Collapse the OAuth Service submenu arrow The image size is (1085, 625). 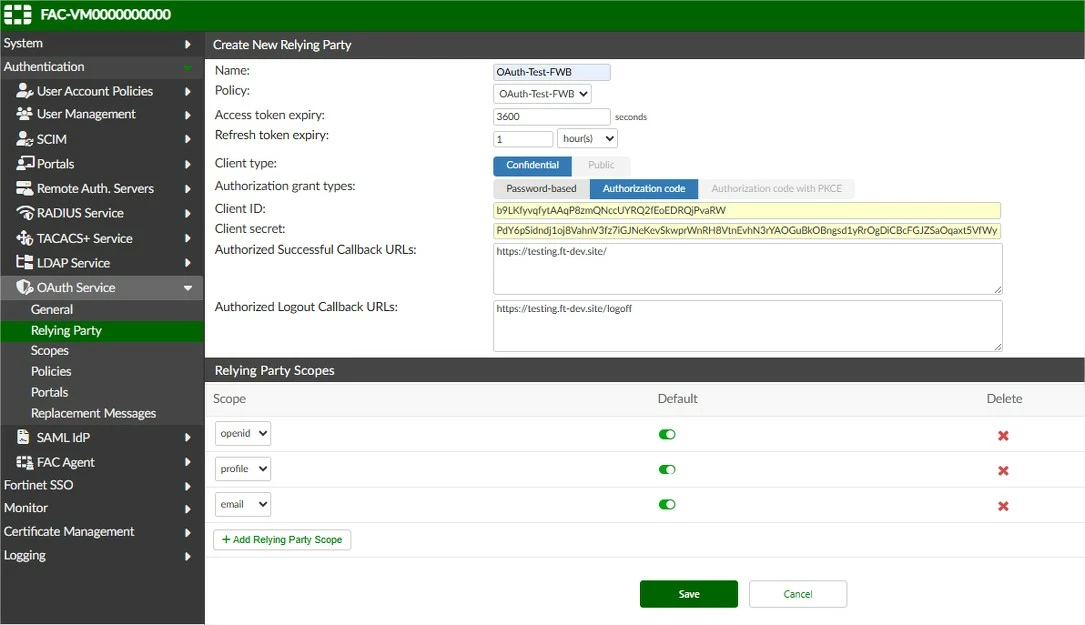(188, 288)
